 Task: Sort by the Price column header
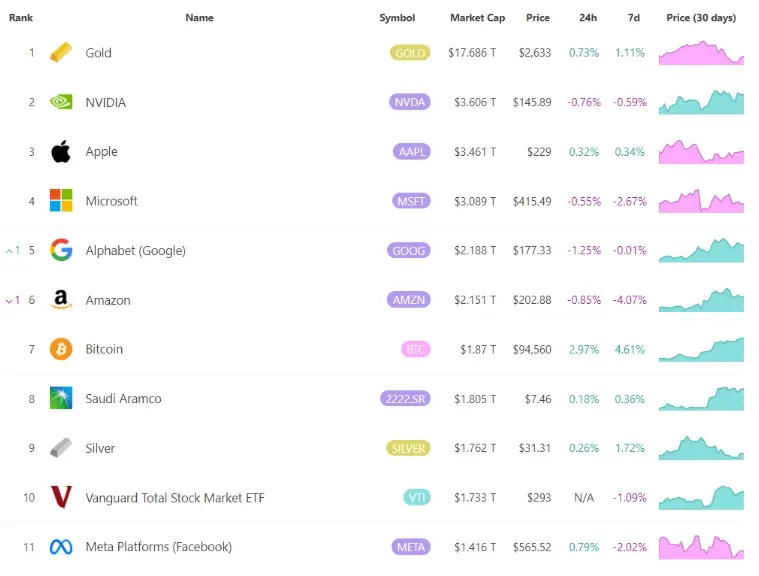(x=538, y=17)
